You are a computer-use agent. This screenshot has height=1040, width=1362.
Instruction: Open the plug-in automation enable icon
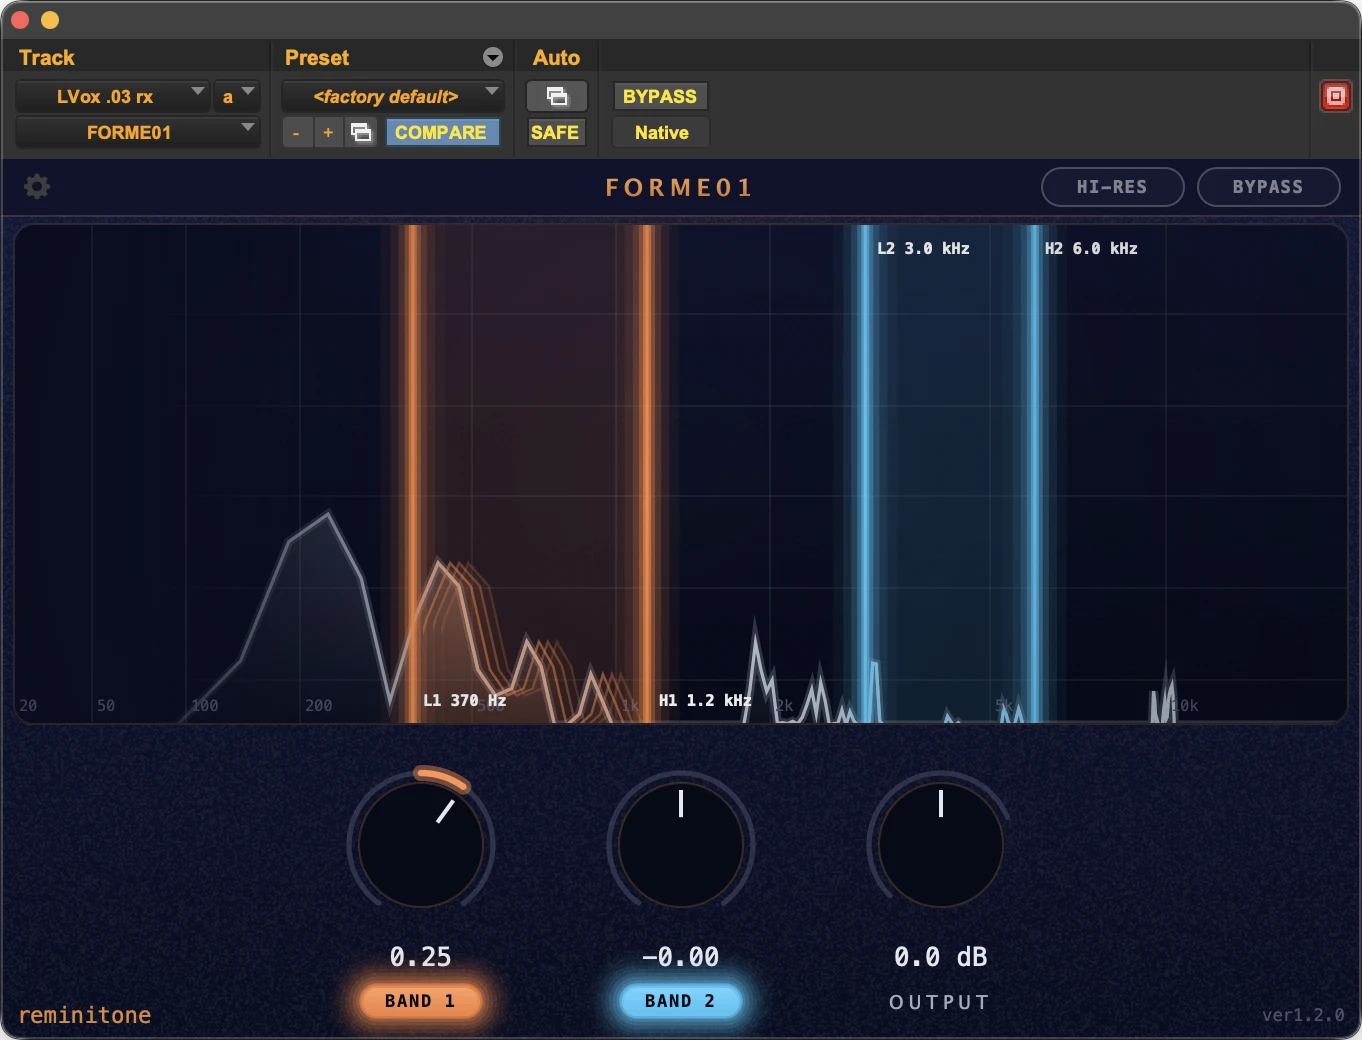[x=557, y=96]
